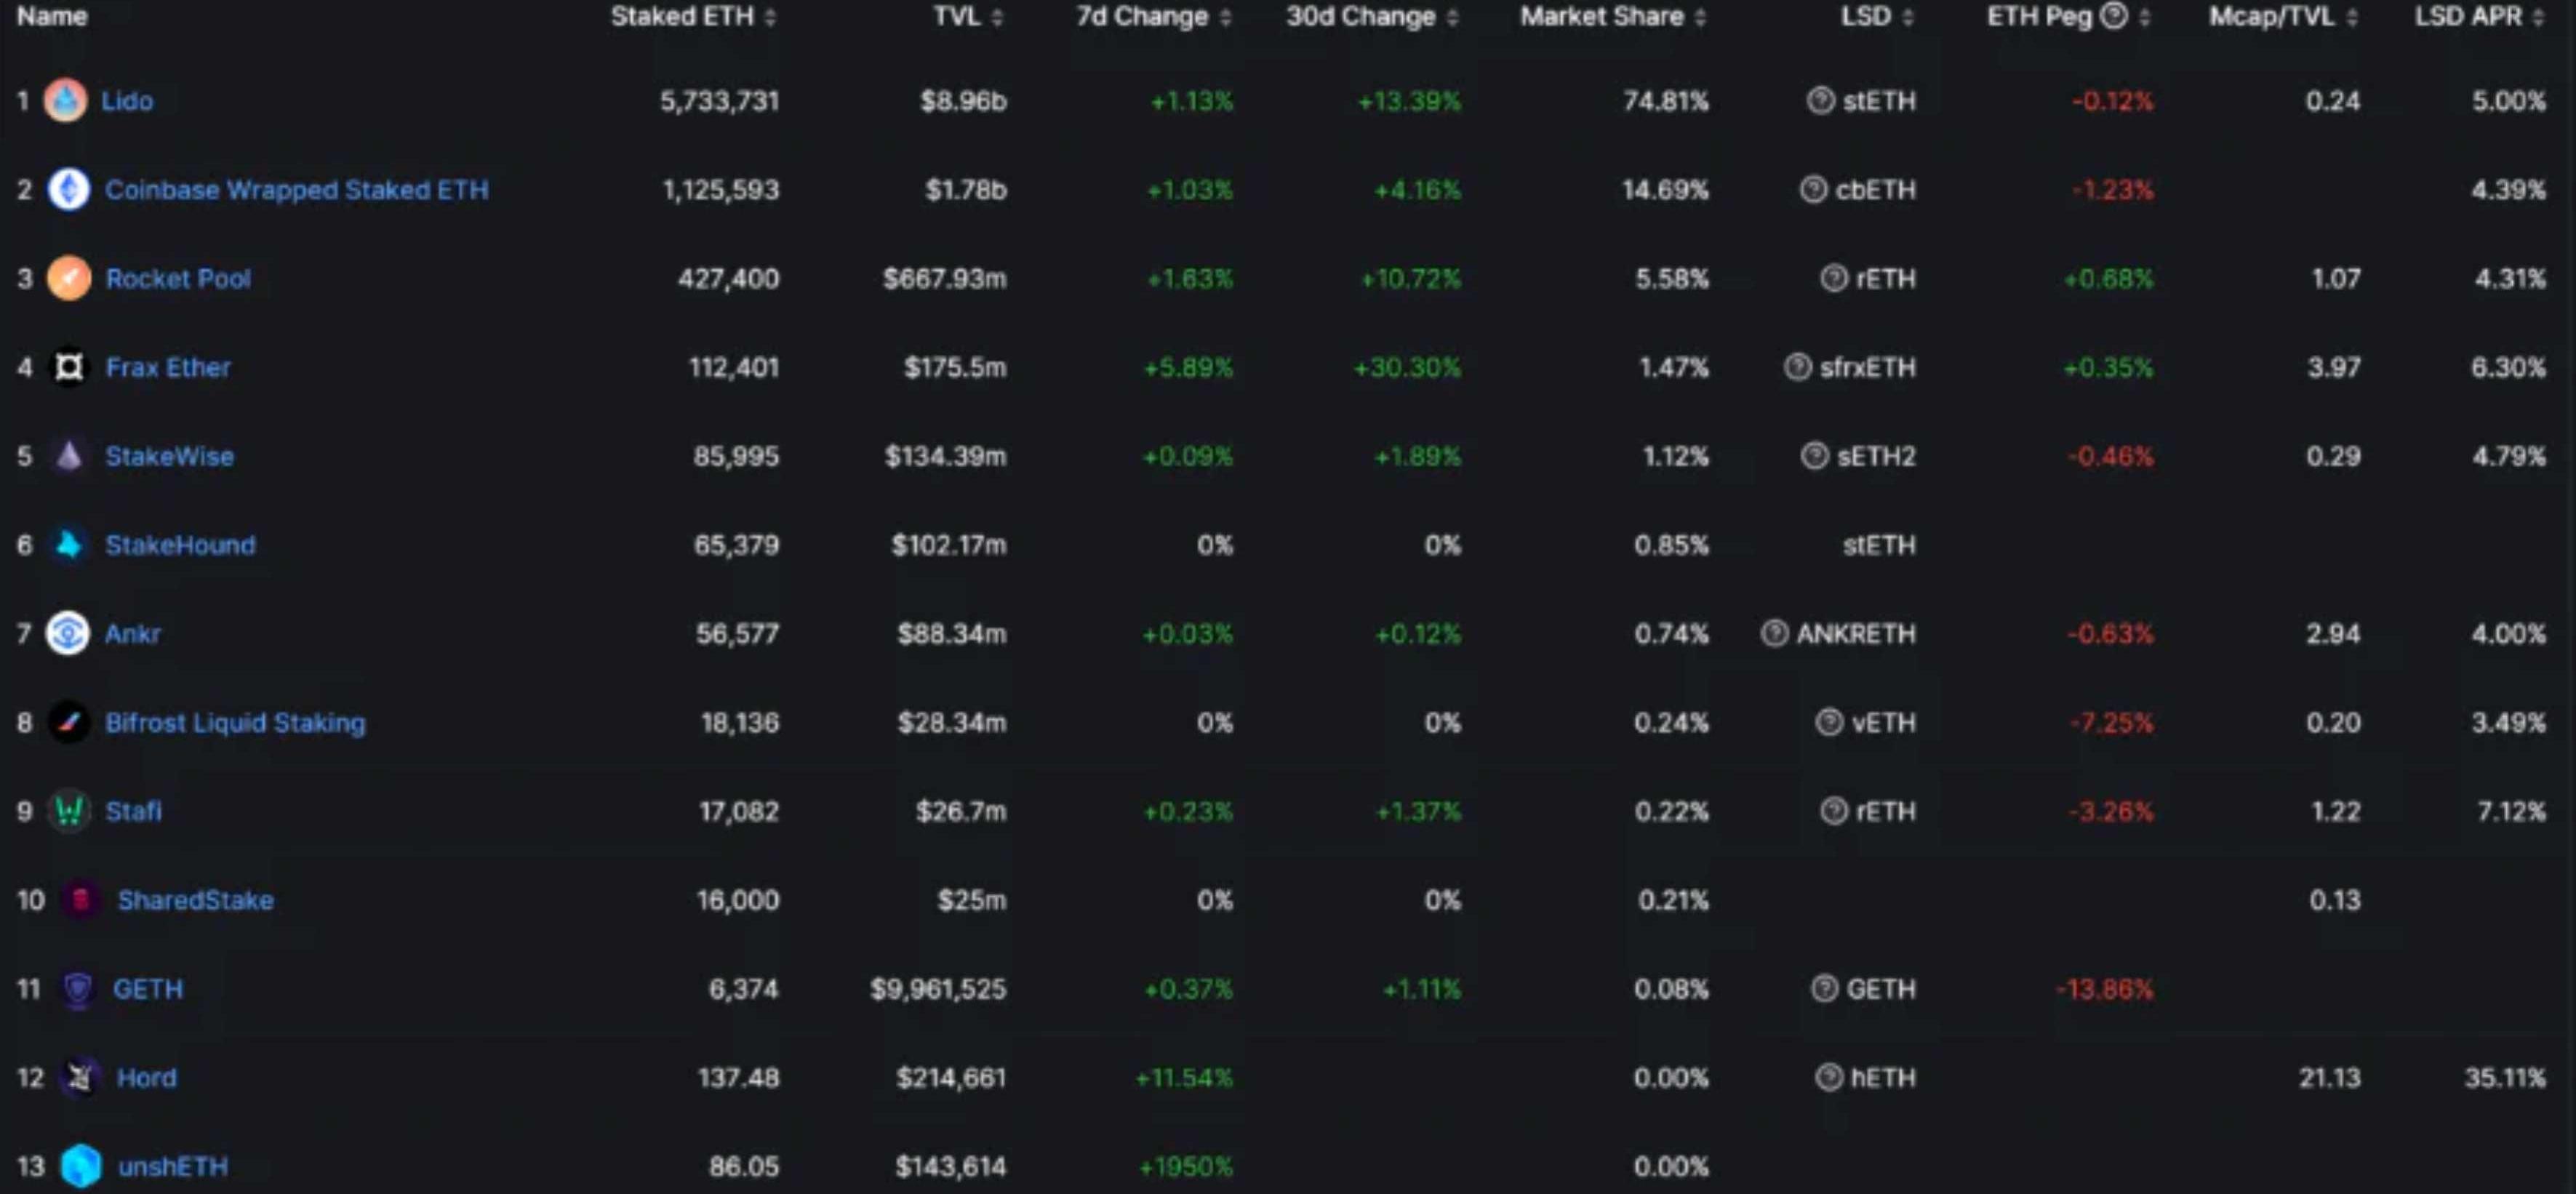Click the Lido protocol logo icon
Viewport: 2576px width, 1194px height.
tap(65, 101)
